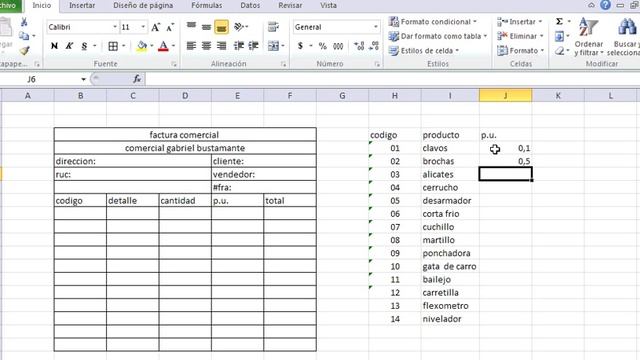The width and height of the screenshot is (640, 360).
Task: Increase the indent
Action: coord(253,46)
